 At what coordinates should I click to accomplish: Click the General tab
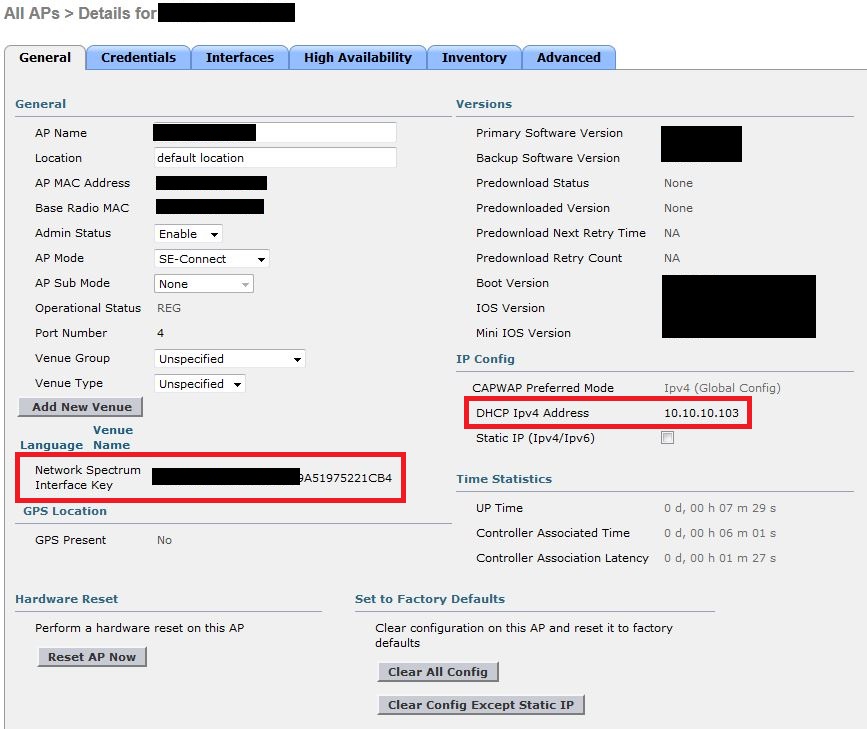click(x=45, y=58)
